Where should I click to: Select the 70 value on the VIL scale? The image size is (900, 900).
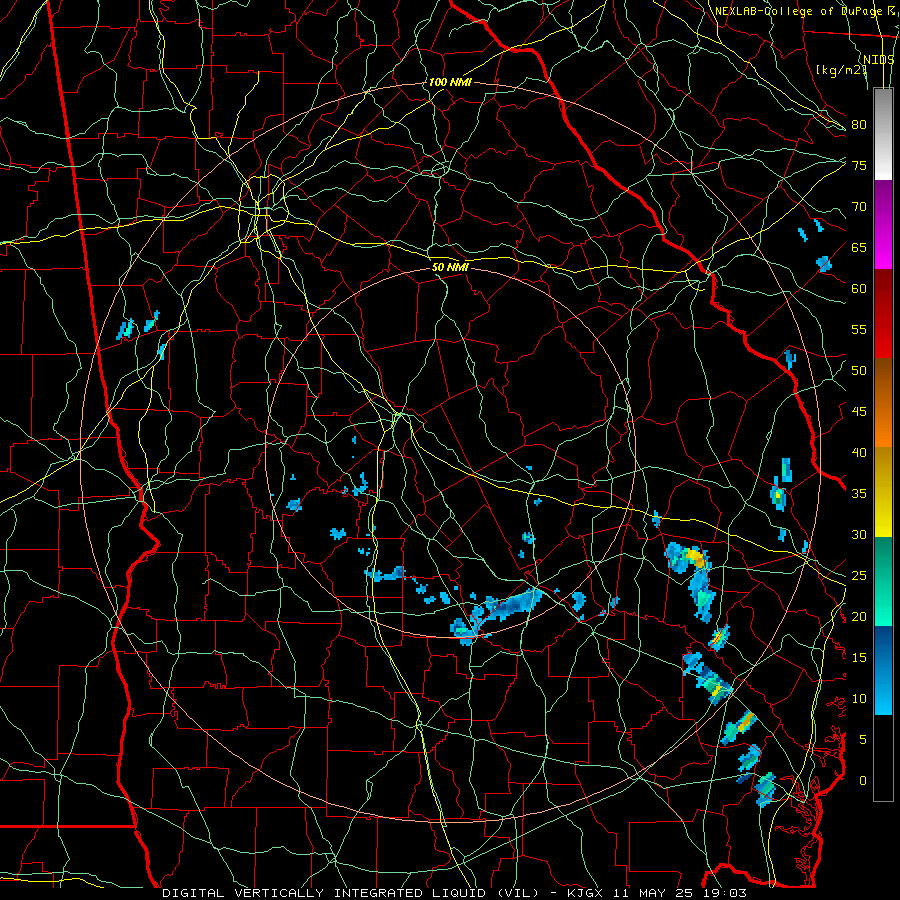[859, 207]
